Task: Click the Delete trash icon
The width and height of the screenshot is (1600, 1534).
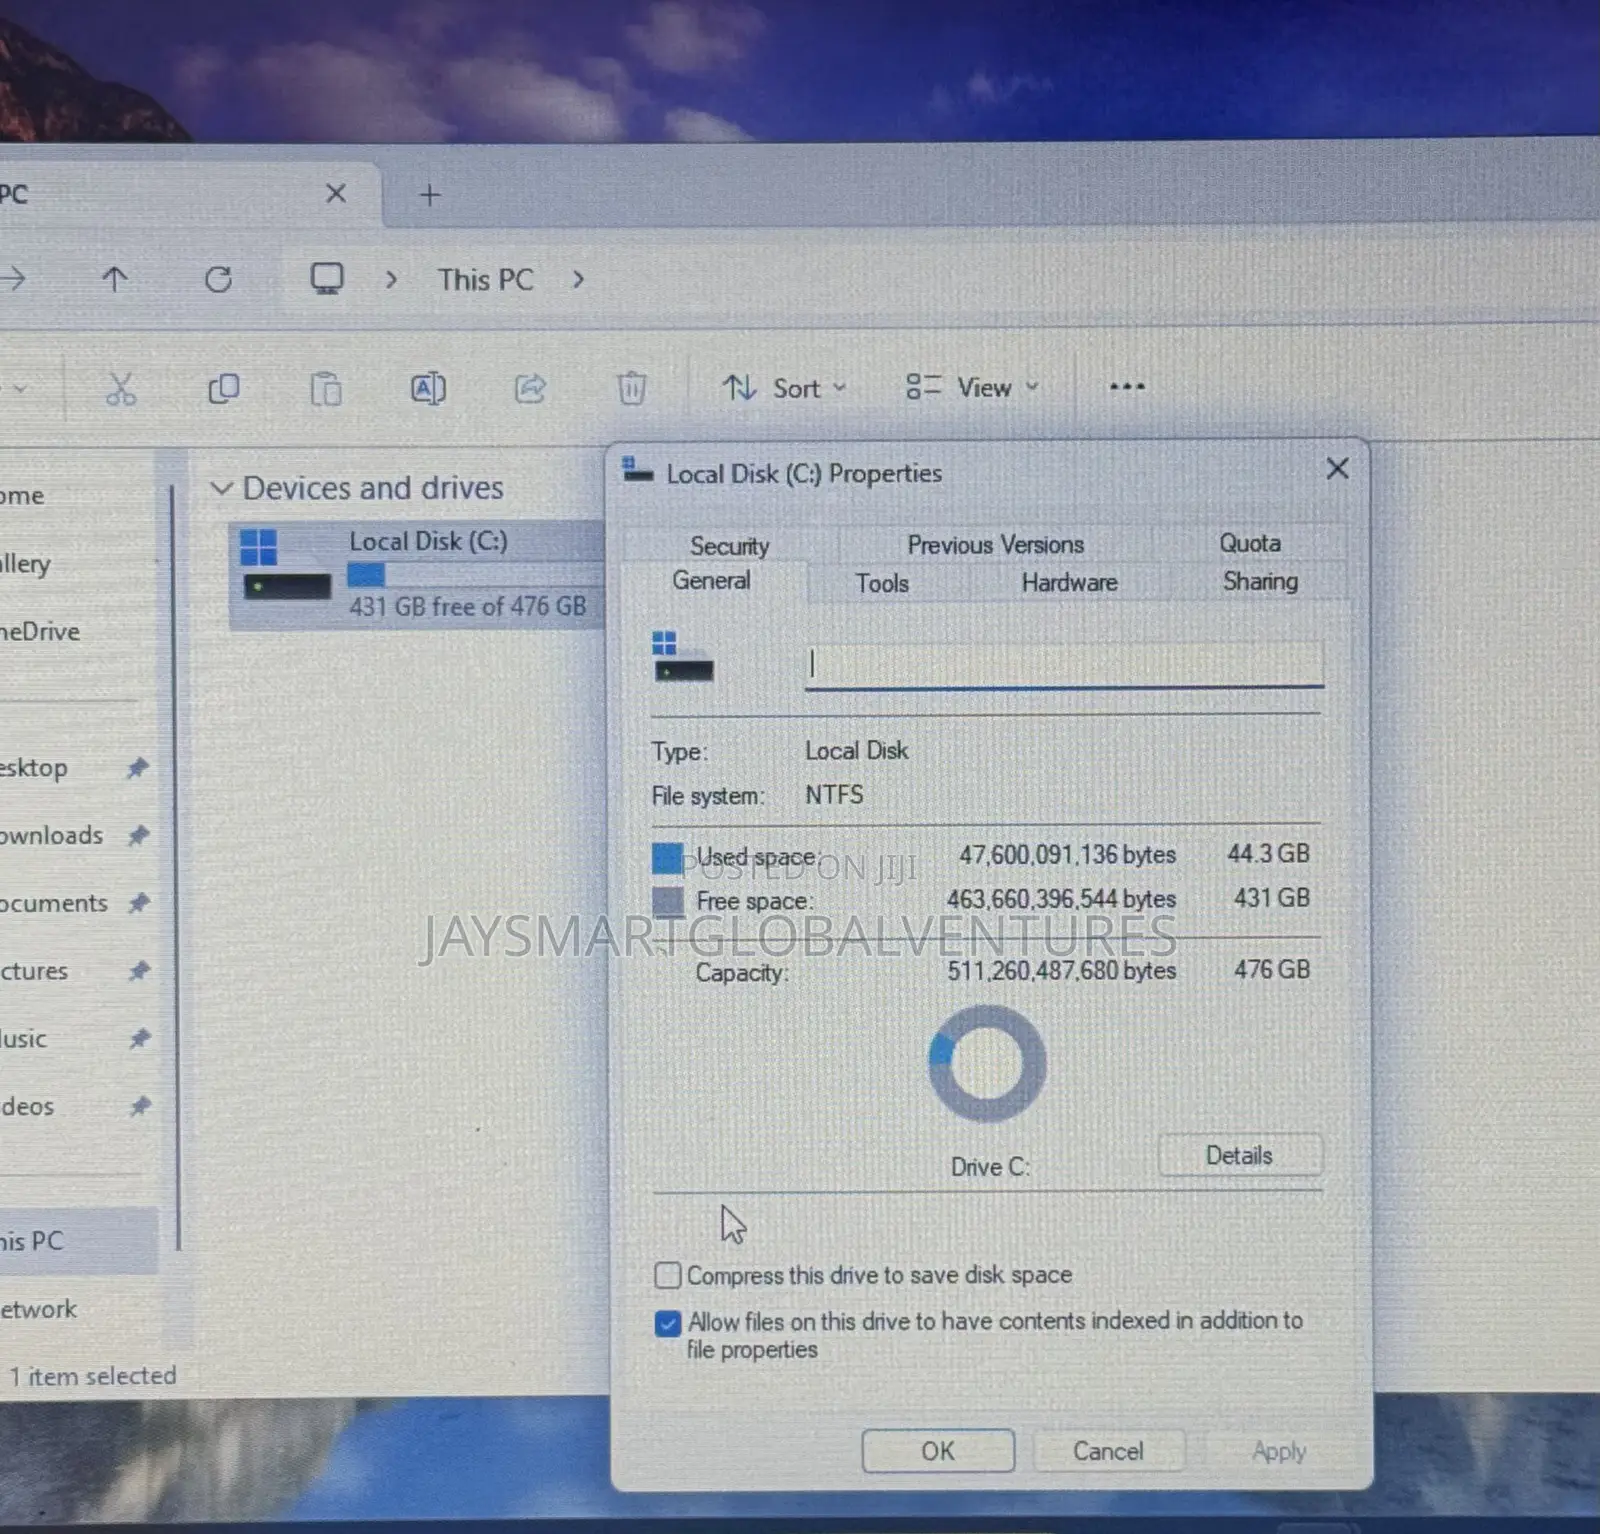Action: (x=631, y=388)
